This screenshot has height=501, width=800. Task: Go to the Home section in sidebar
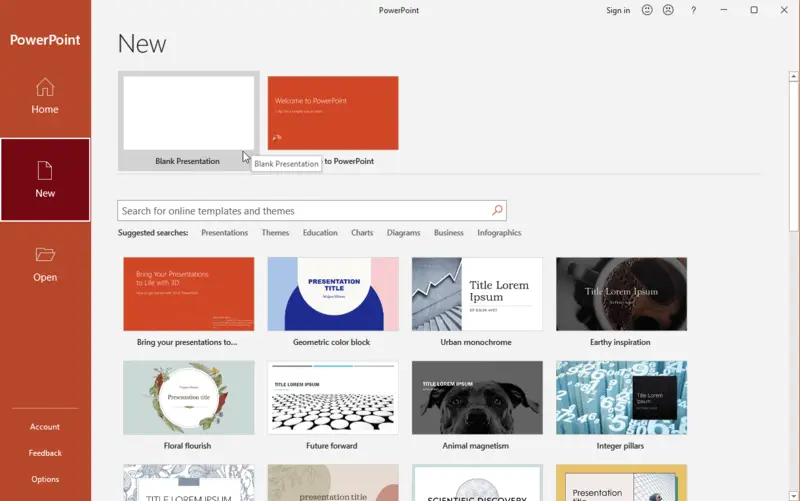pos(45,96)
